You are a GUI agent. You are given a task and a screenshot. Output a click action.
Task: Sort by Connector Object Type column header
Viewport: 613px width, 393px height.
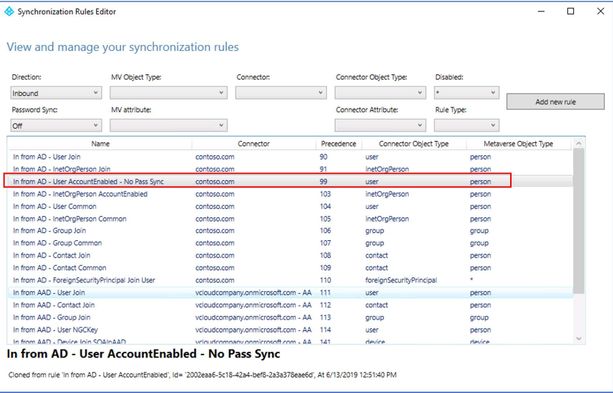414,144
